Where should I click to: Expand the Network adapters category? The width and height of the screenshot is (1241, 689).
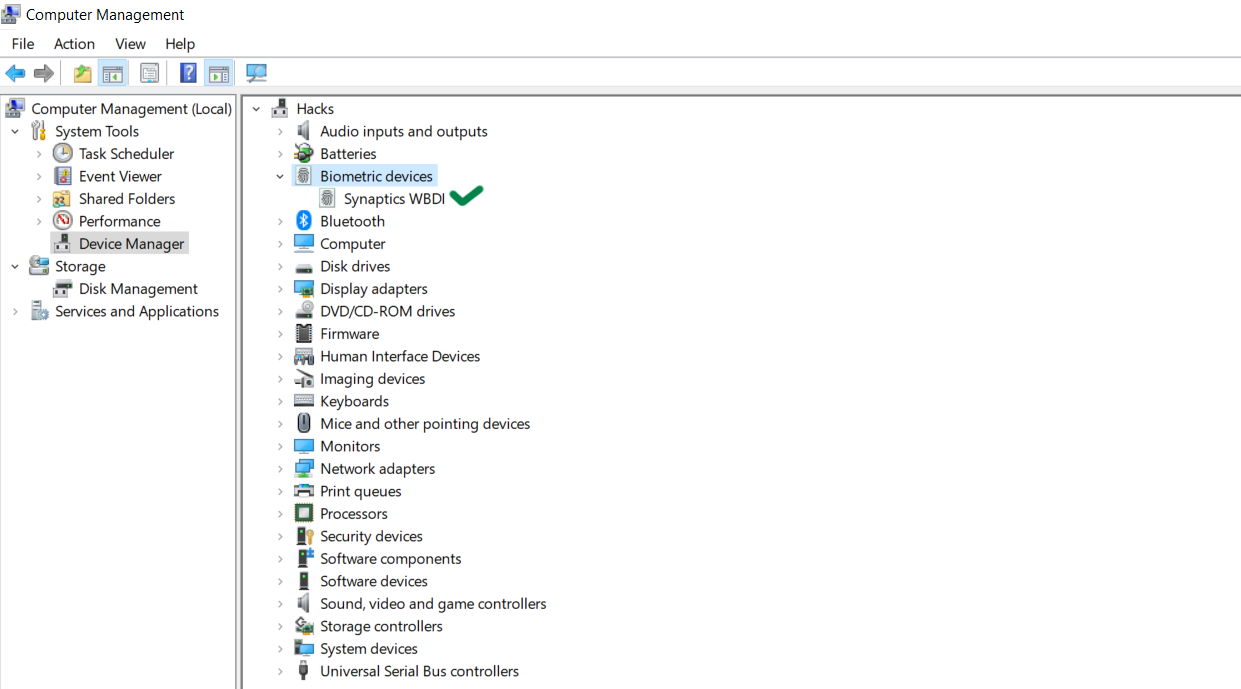pos(280,468)
